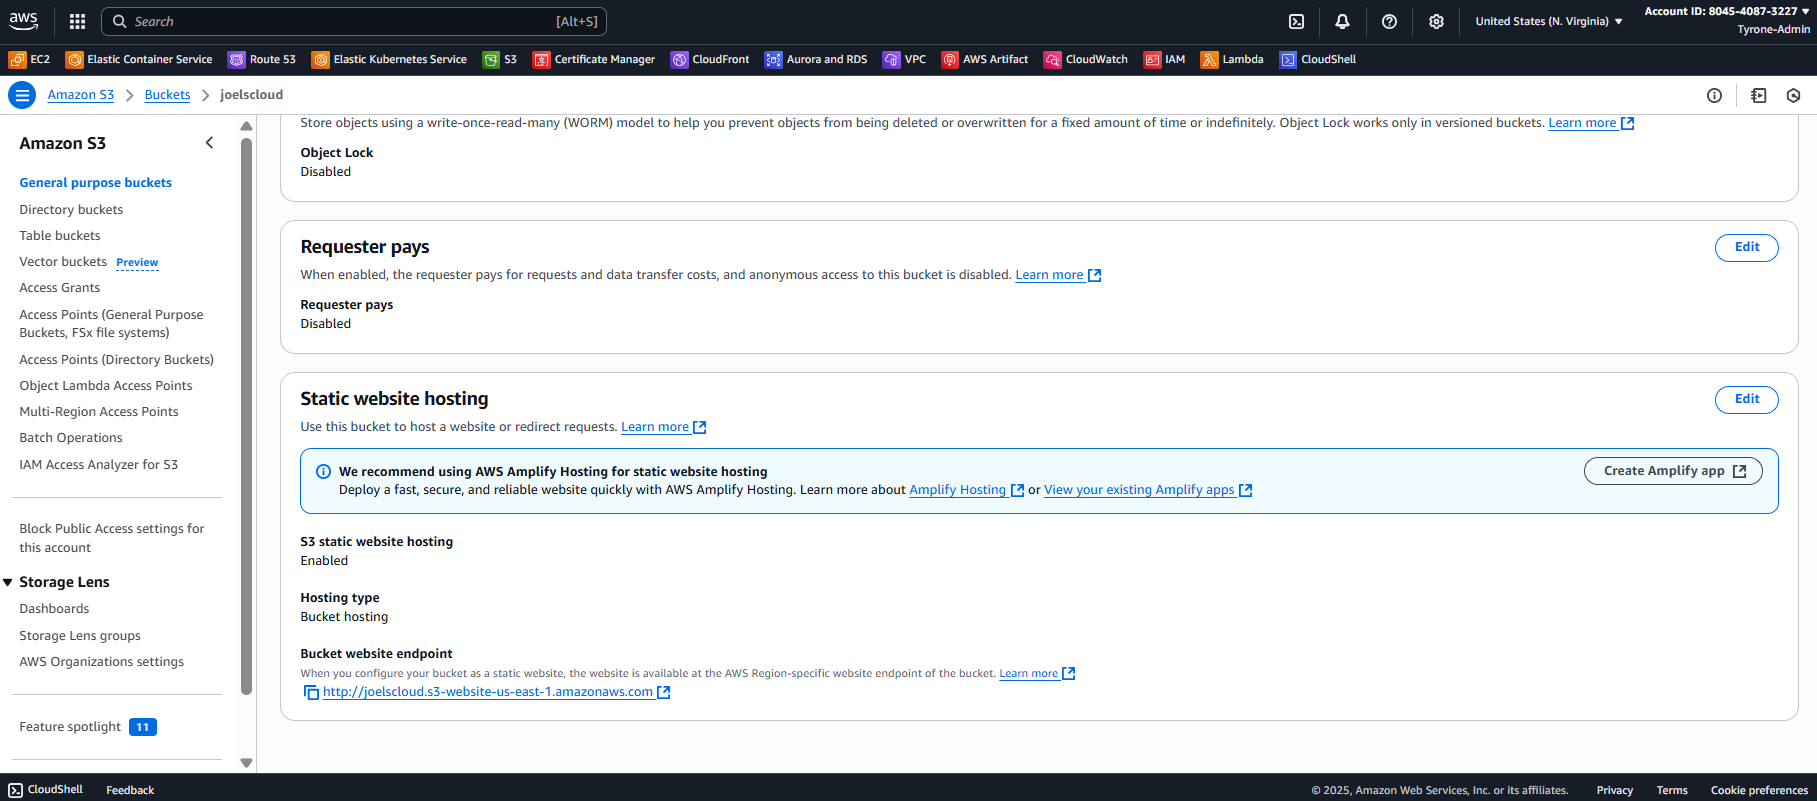
Task: Open Certificate Manager shortcut
Action: 594,59
